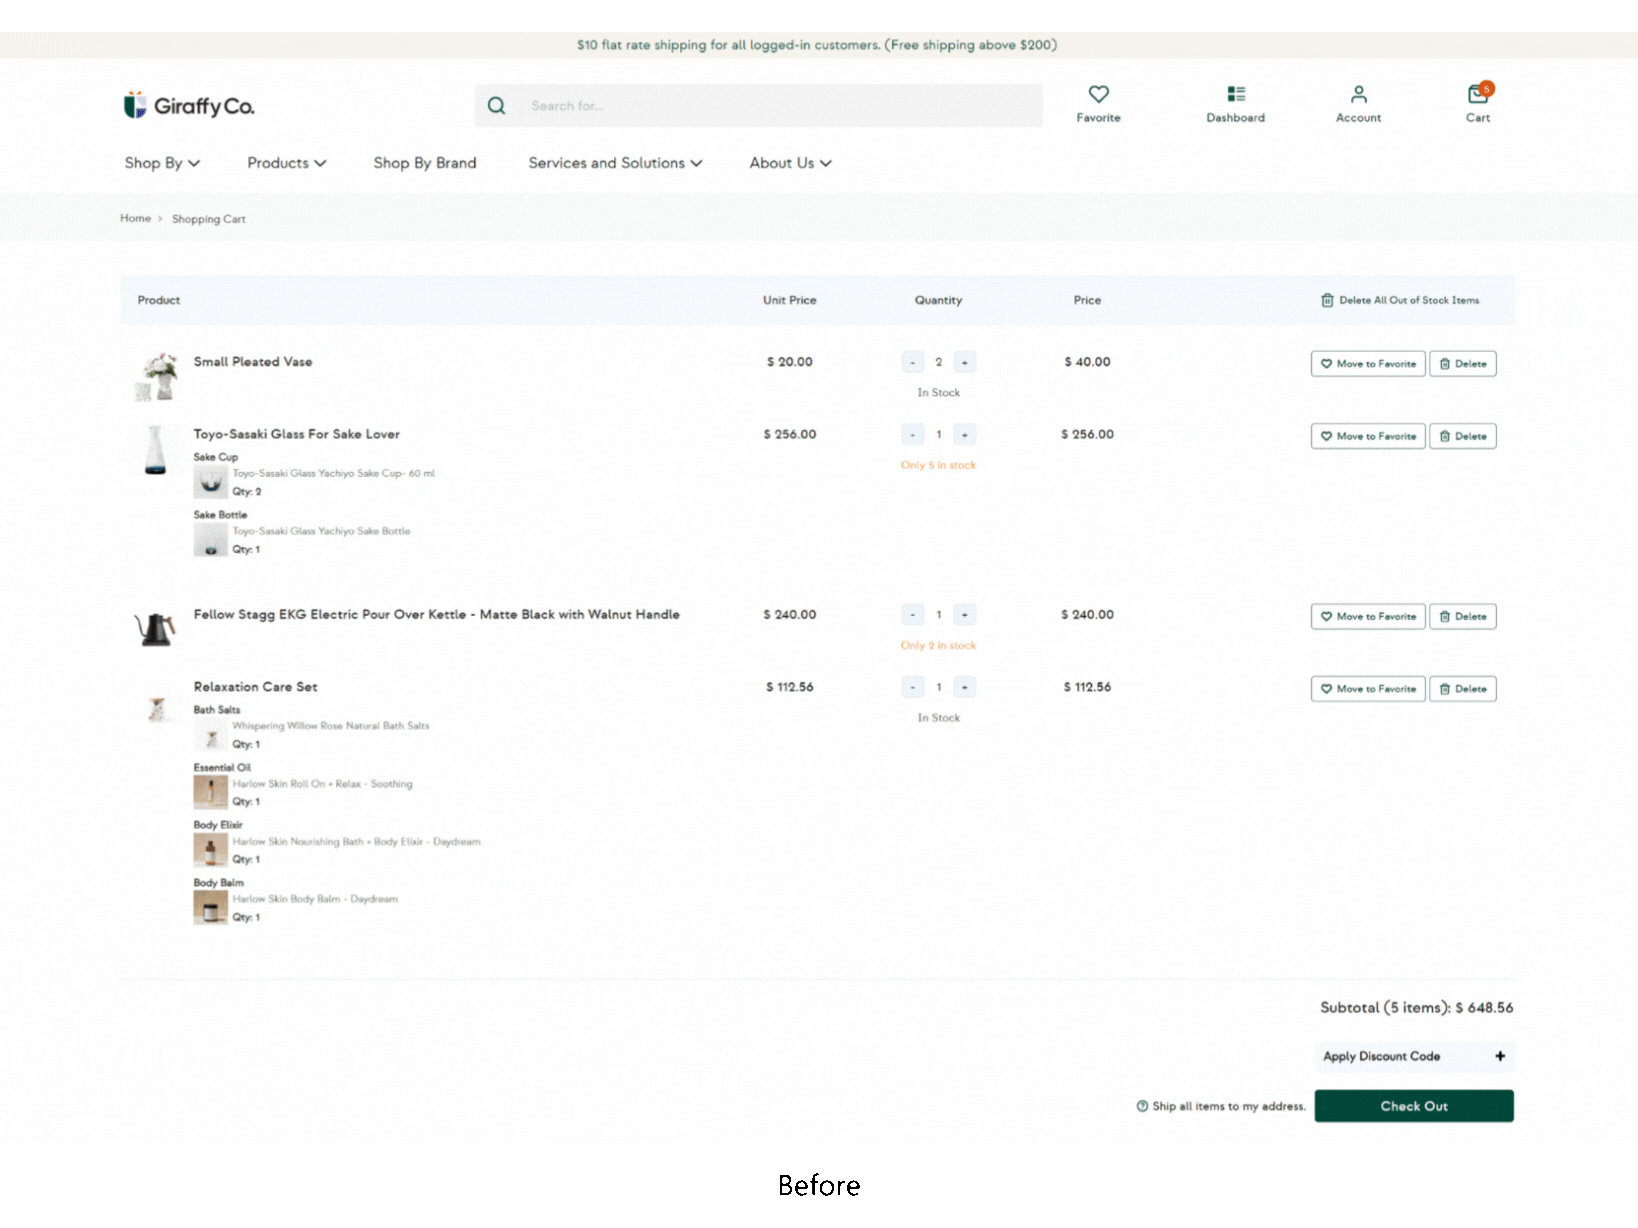This screenshot has width=1638, height=1228.
Task: Open Fellow Stagg EKG Electric Kettle title
Action: (x=437, y=614)
